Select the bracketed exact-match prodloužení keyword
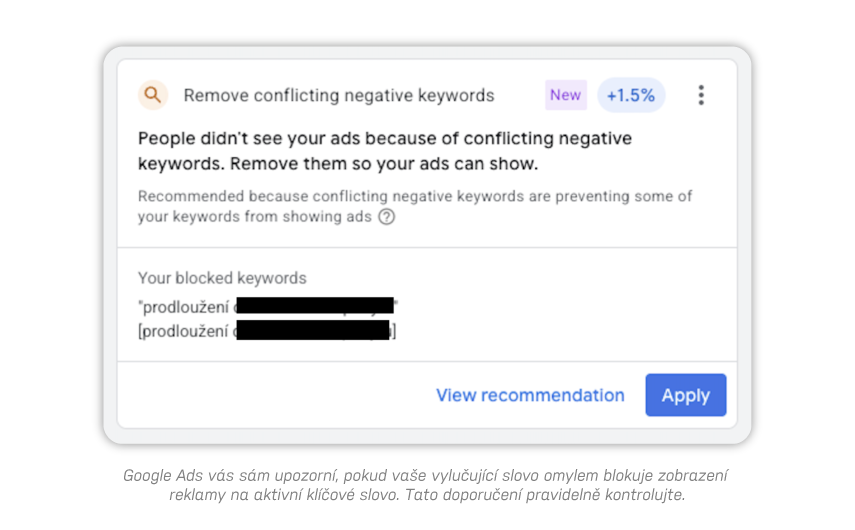Viewport: 855px width, 530px height. [267, 331]
